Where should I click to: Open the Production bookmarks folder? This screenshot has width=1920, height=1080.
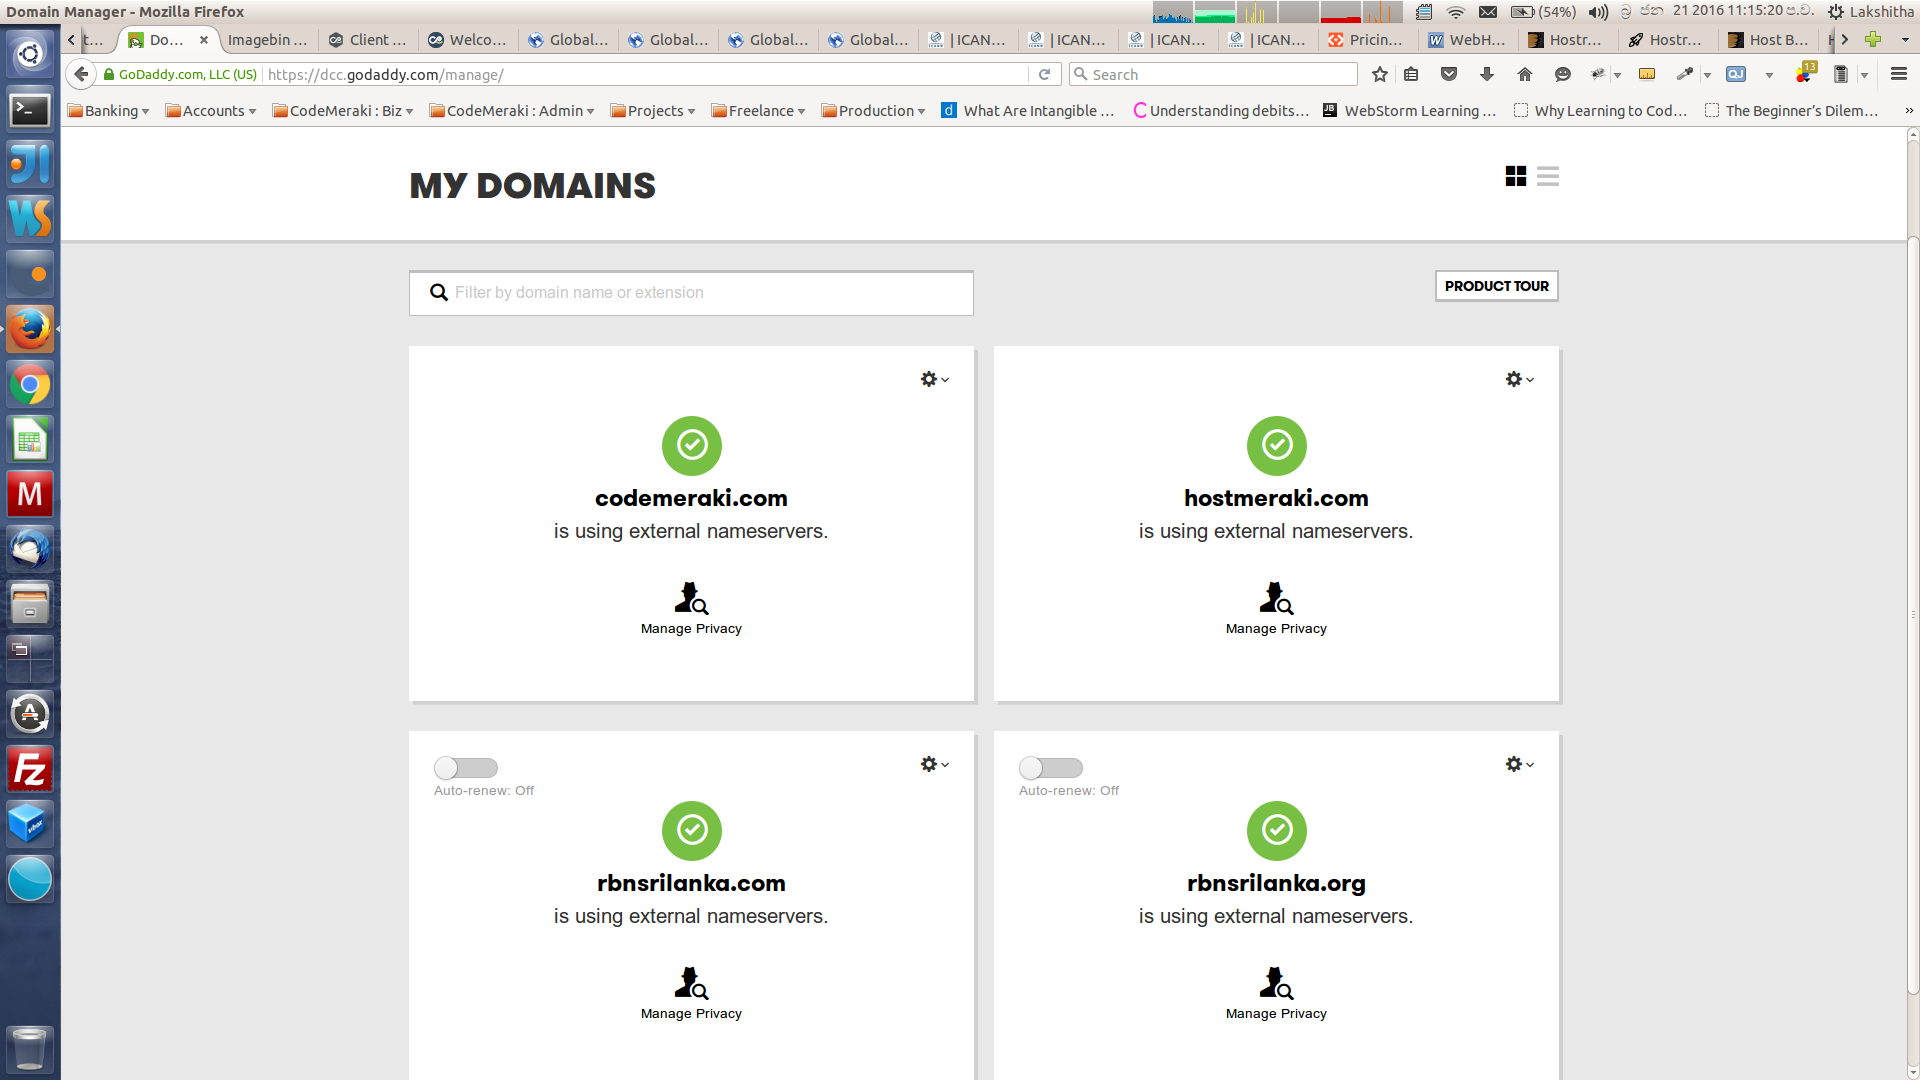coord(873,111)
